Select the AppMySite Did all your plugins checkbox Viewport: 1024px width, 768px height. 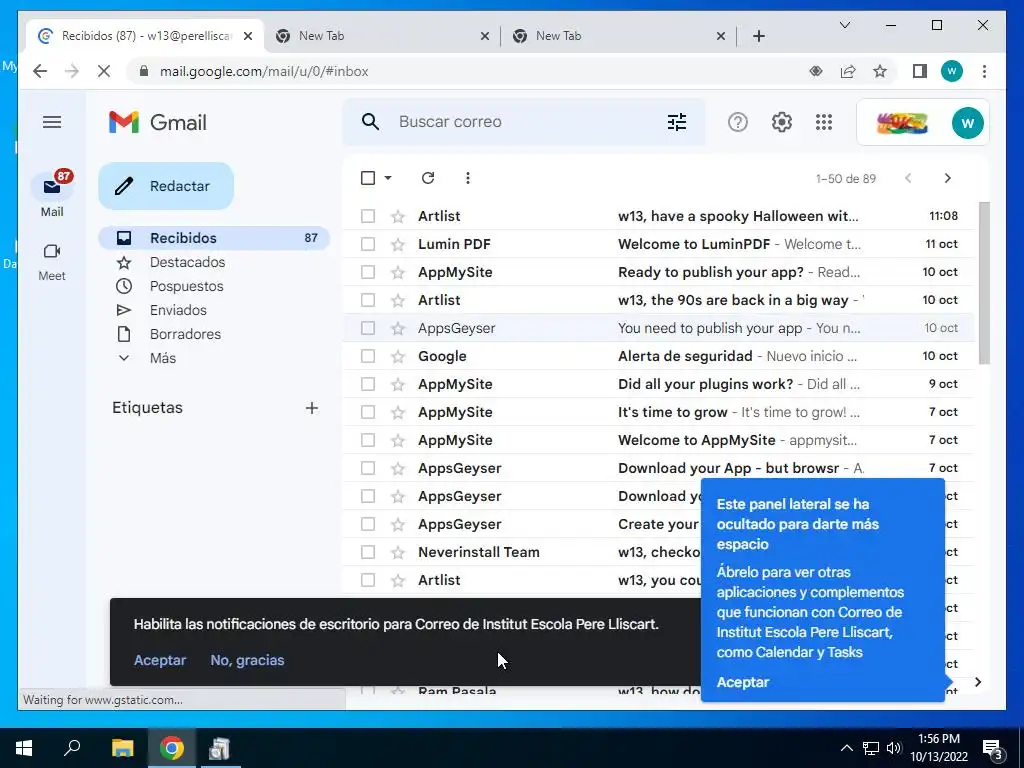(x=368, y=384)
